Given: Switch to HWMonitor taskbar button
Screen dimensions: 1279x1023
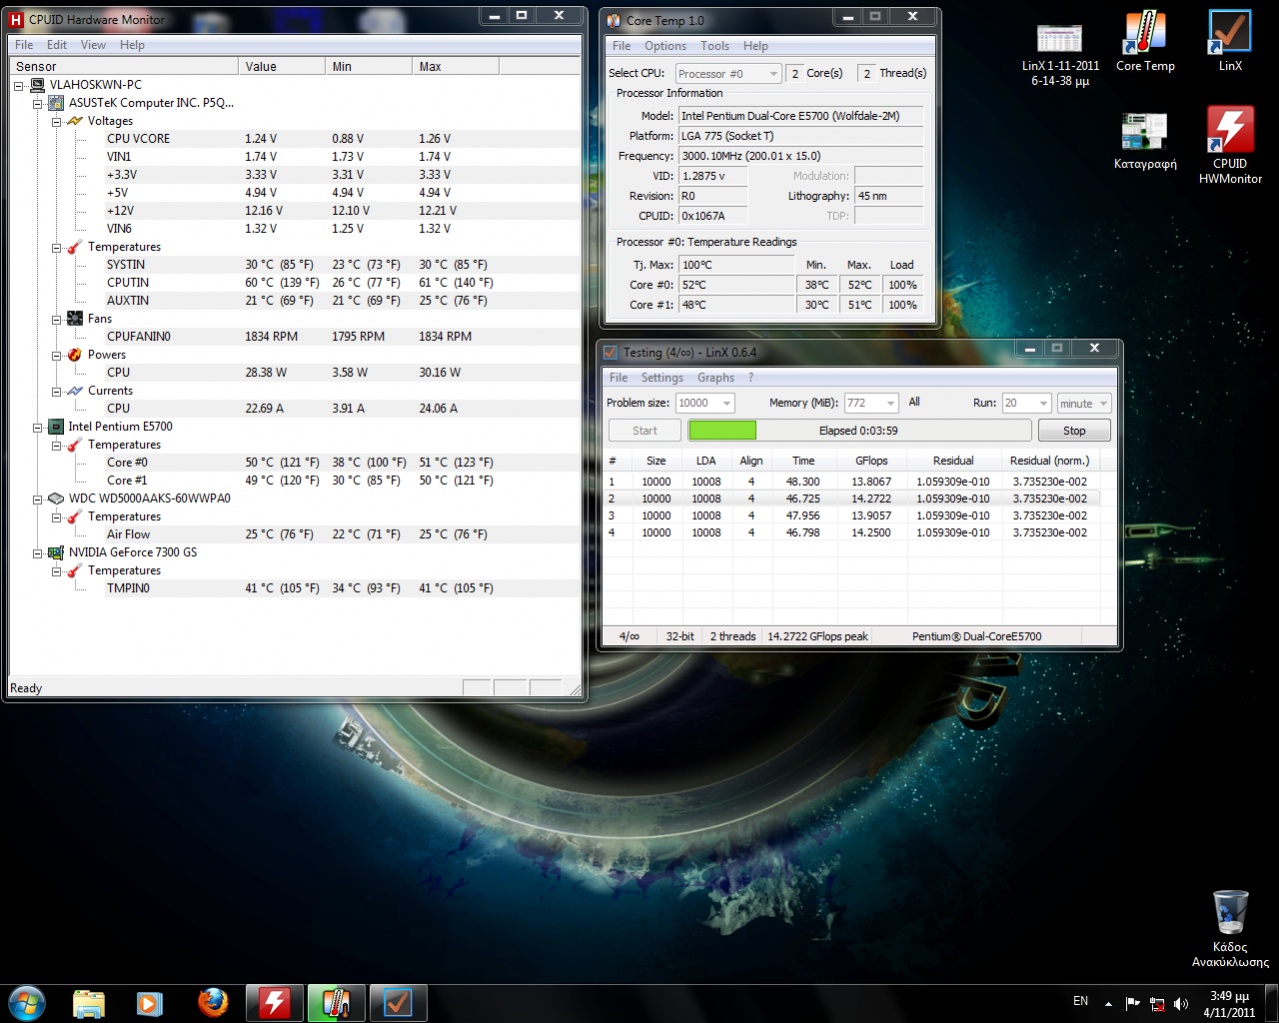Looking at the screenshot, I should click(x=274, y=1003).
